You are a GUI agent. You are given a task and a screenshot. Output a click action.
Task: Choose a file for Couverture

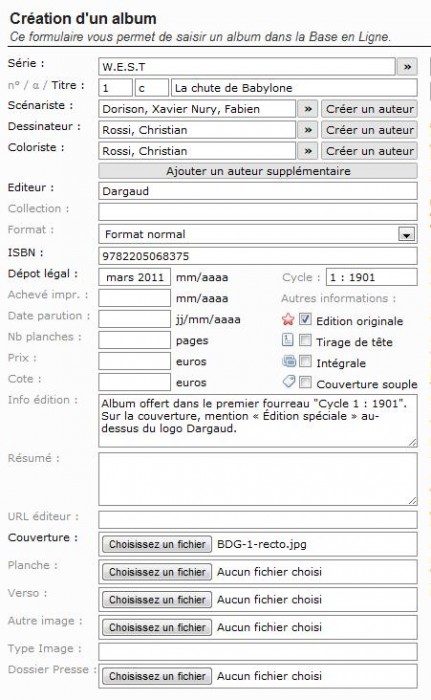coord(157,544)
